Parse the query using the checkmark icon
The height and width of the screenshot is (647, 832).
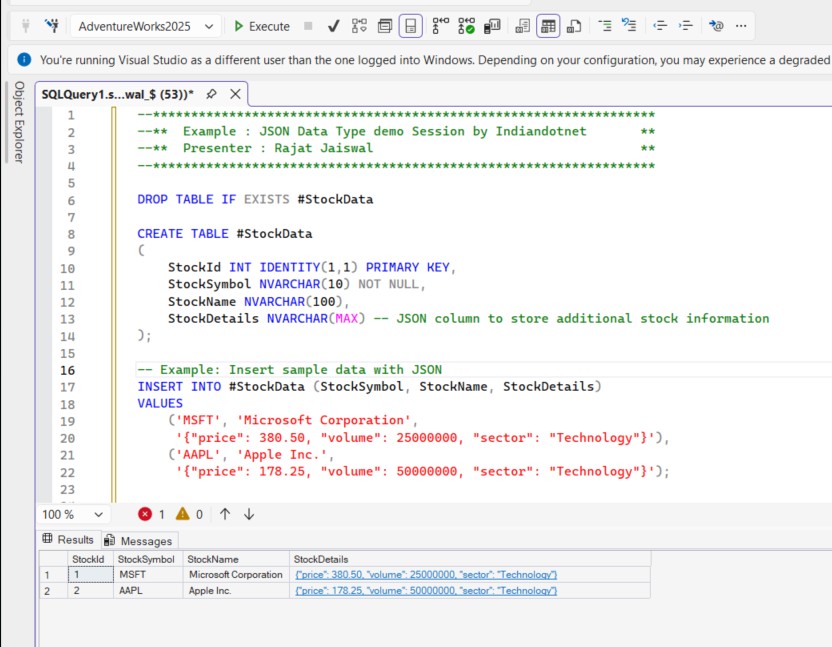coord(333,25)
